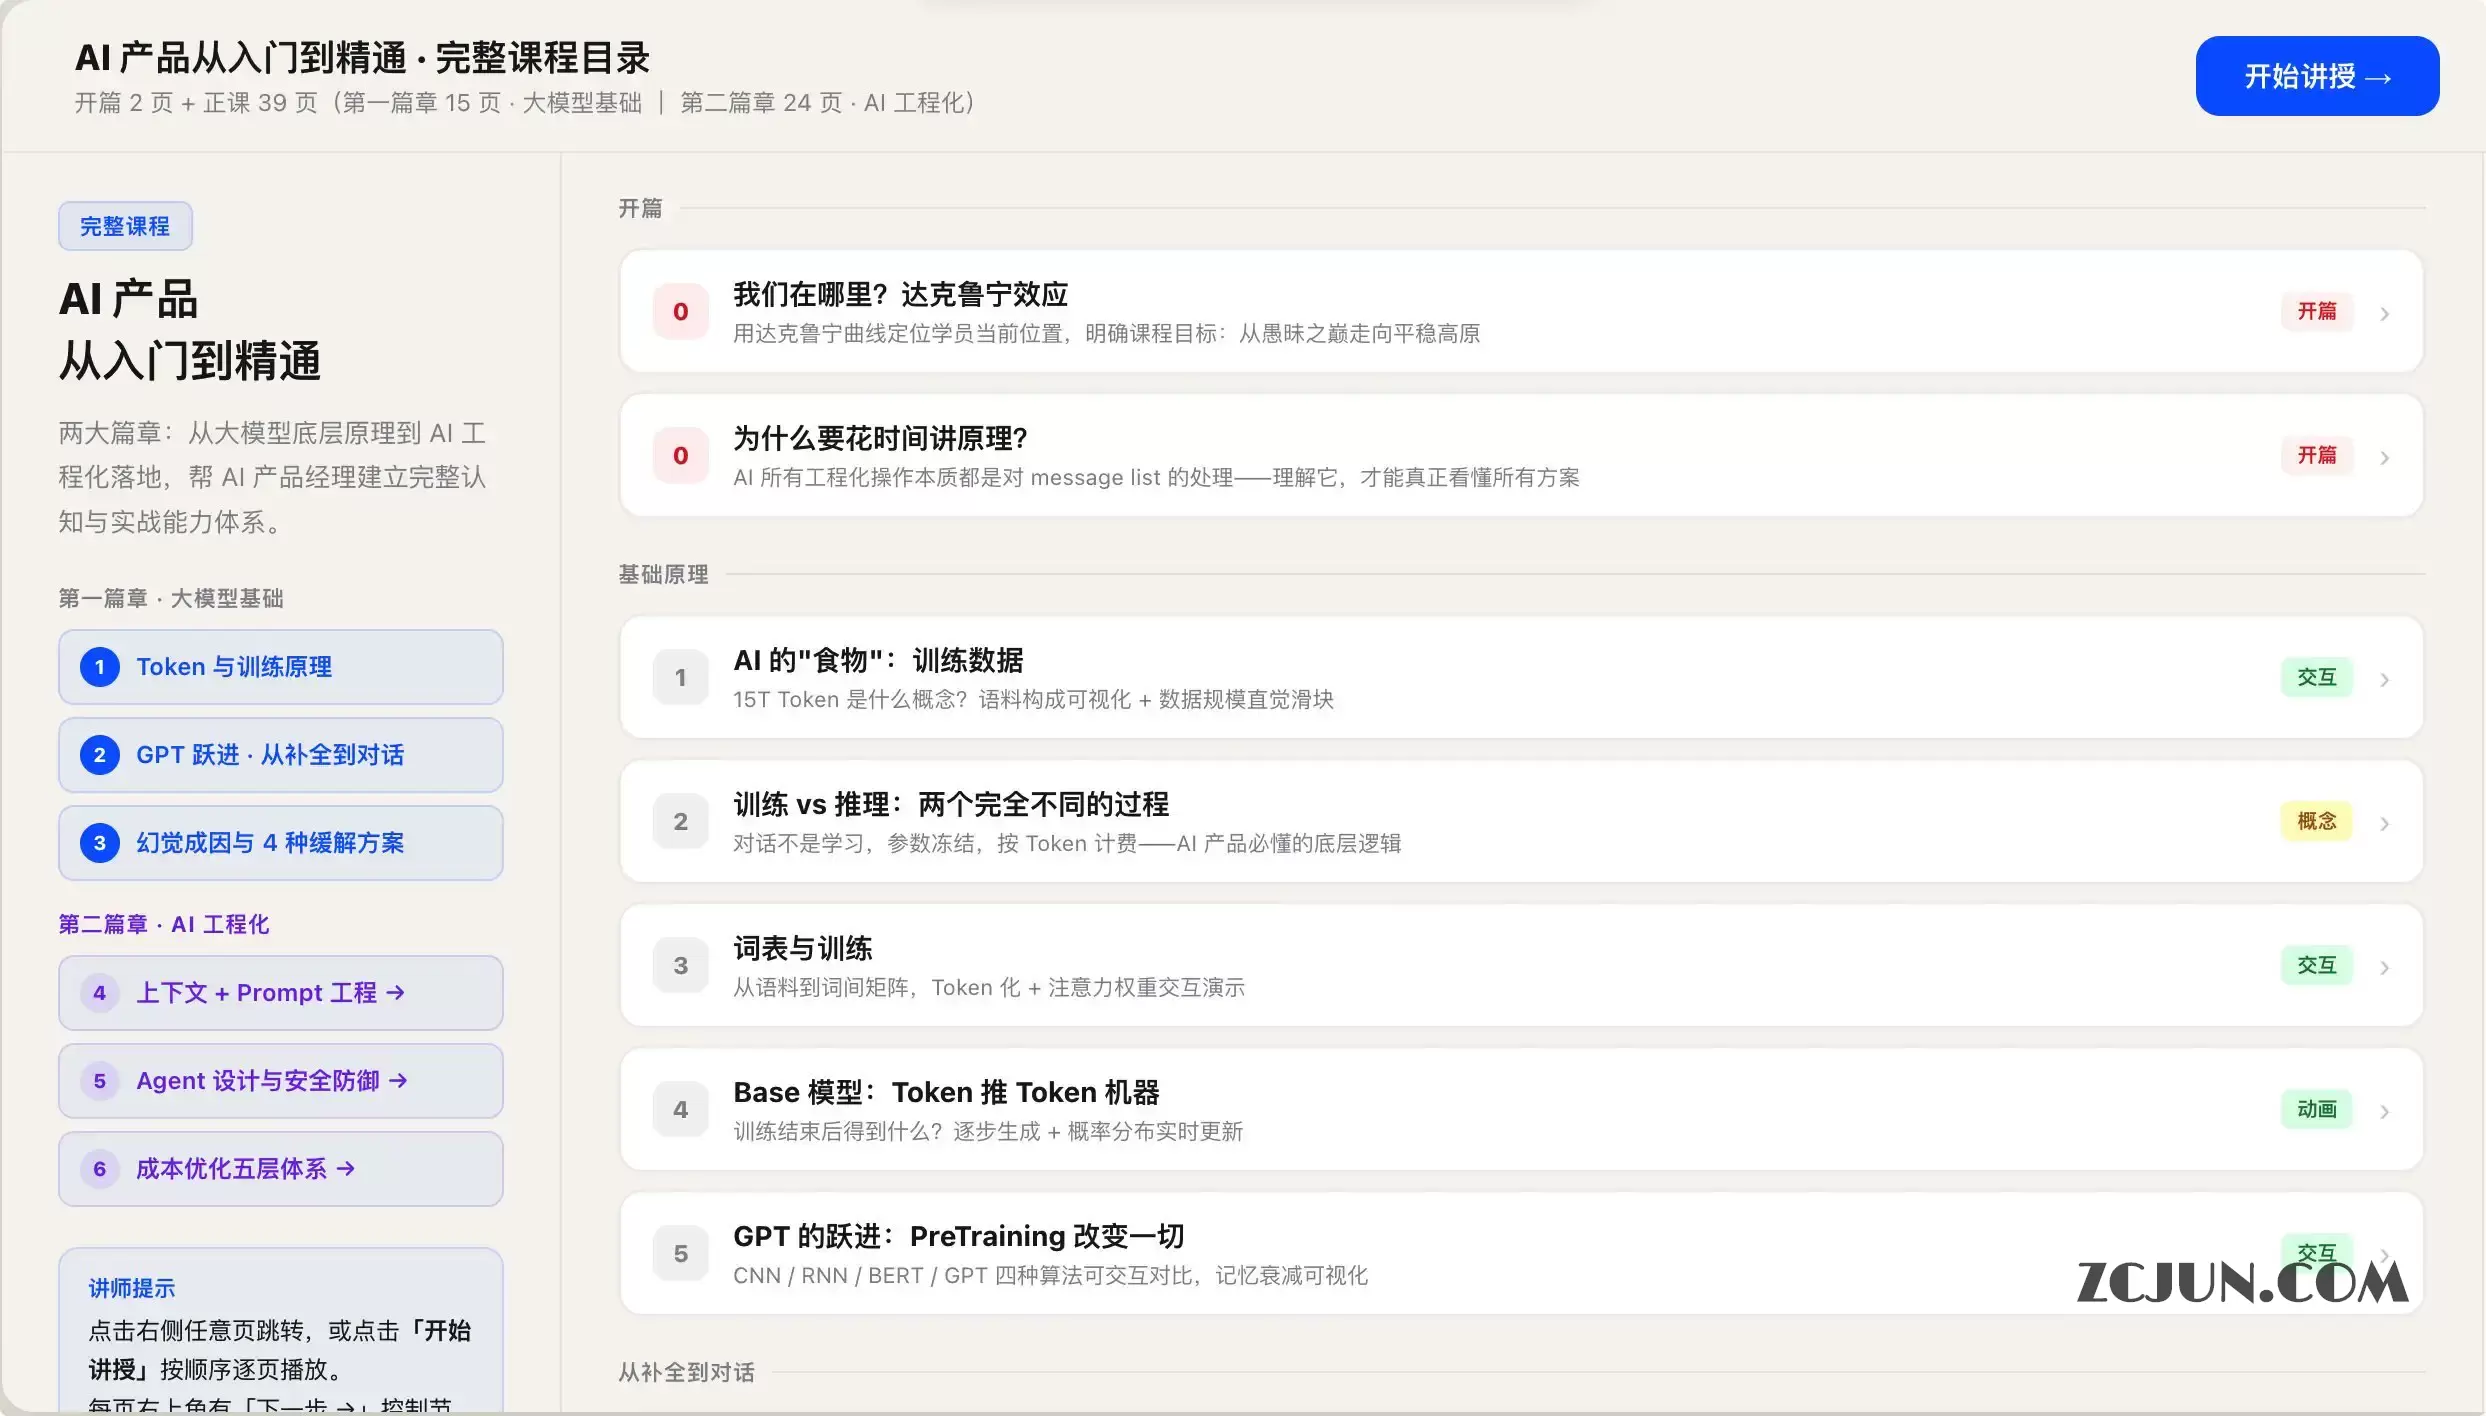This screenshot has height=1416, width=2486.
Task: Open the card Base 模型：Token 推 Token 机器
Action: click(x=1521, y=1110)
